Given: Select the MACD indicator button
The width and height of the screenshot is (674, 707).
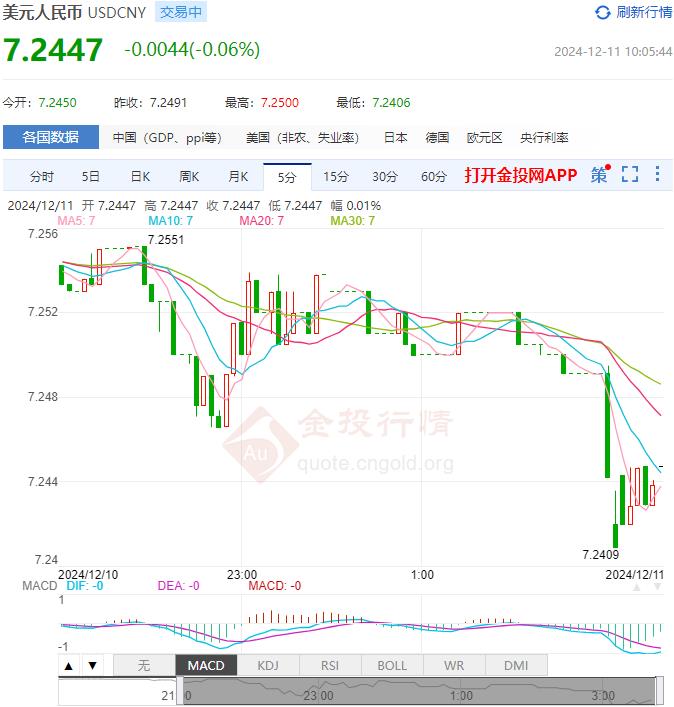Looking at the screenshot, I should [206, 666].
